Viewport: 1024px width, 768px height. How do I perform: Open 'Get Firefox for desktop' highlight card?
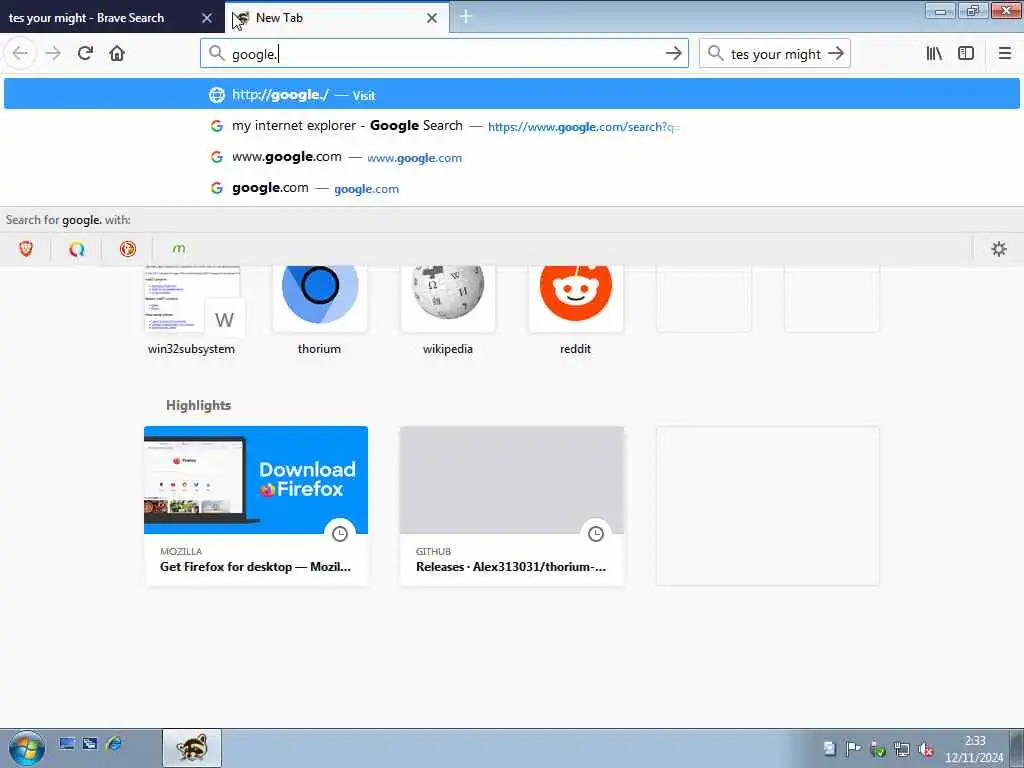pyautogui.click(x=256, y=505)
